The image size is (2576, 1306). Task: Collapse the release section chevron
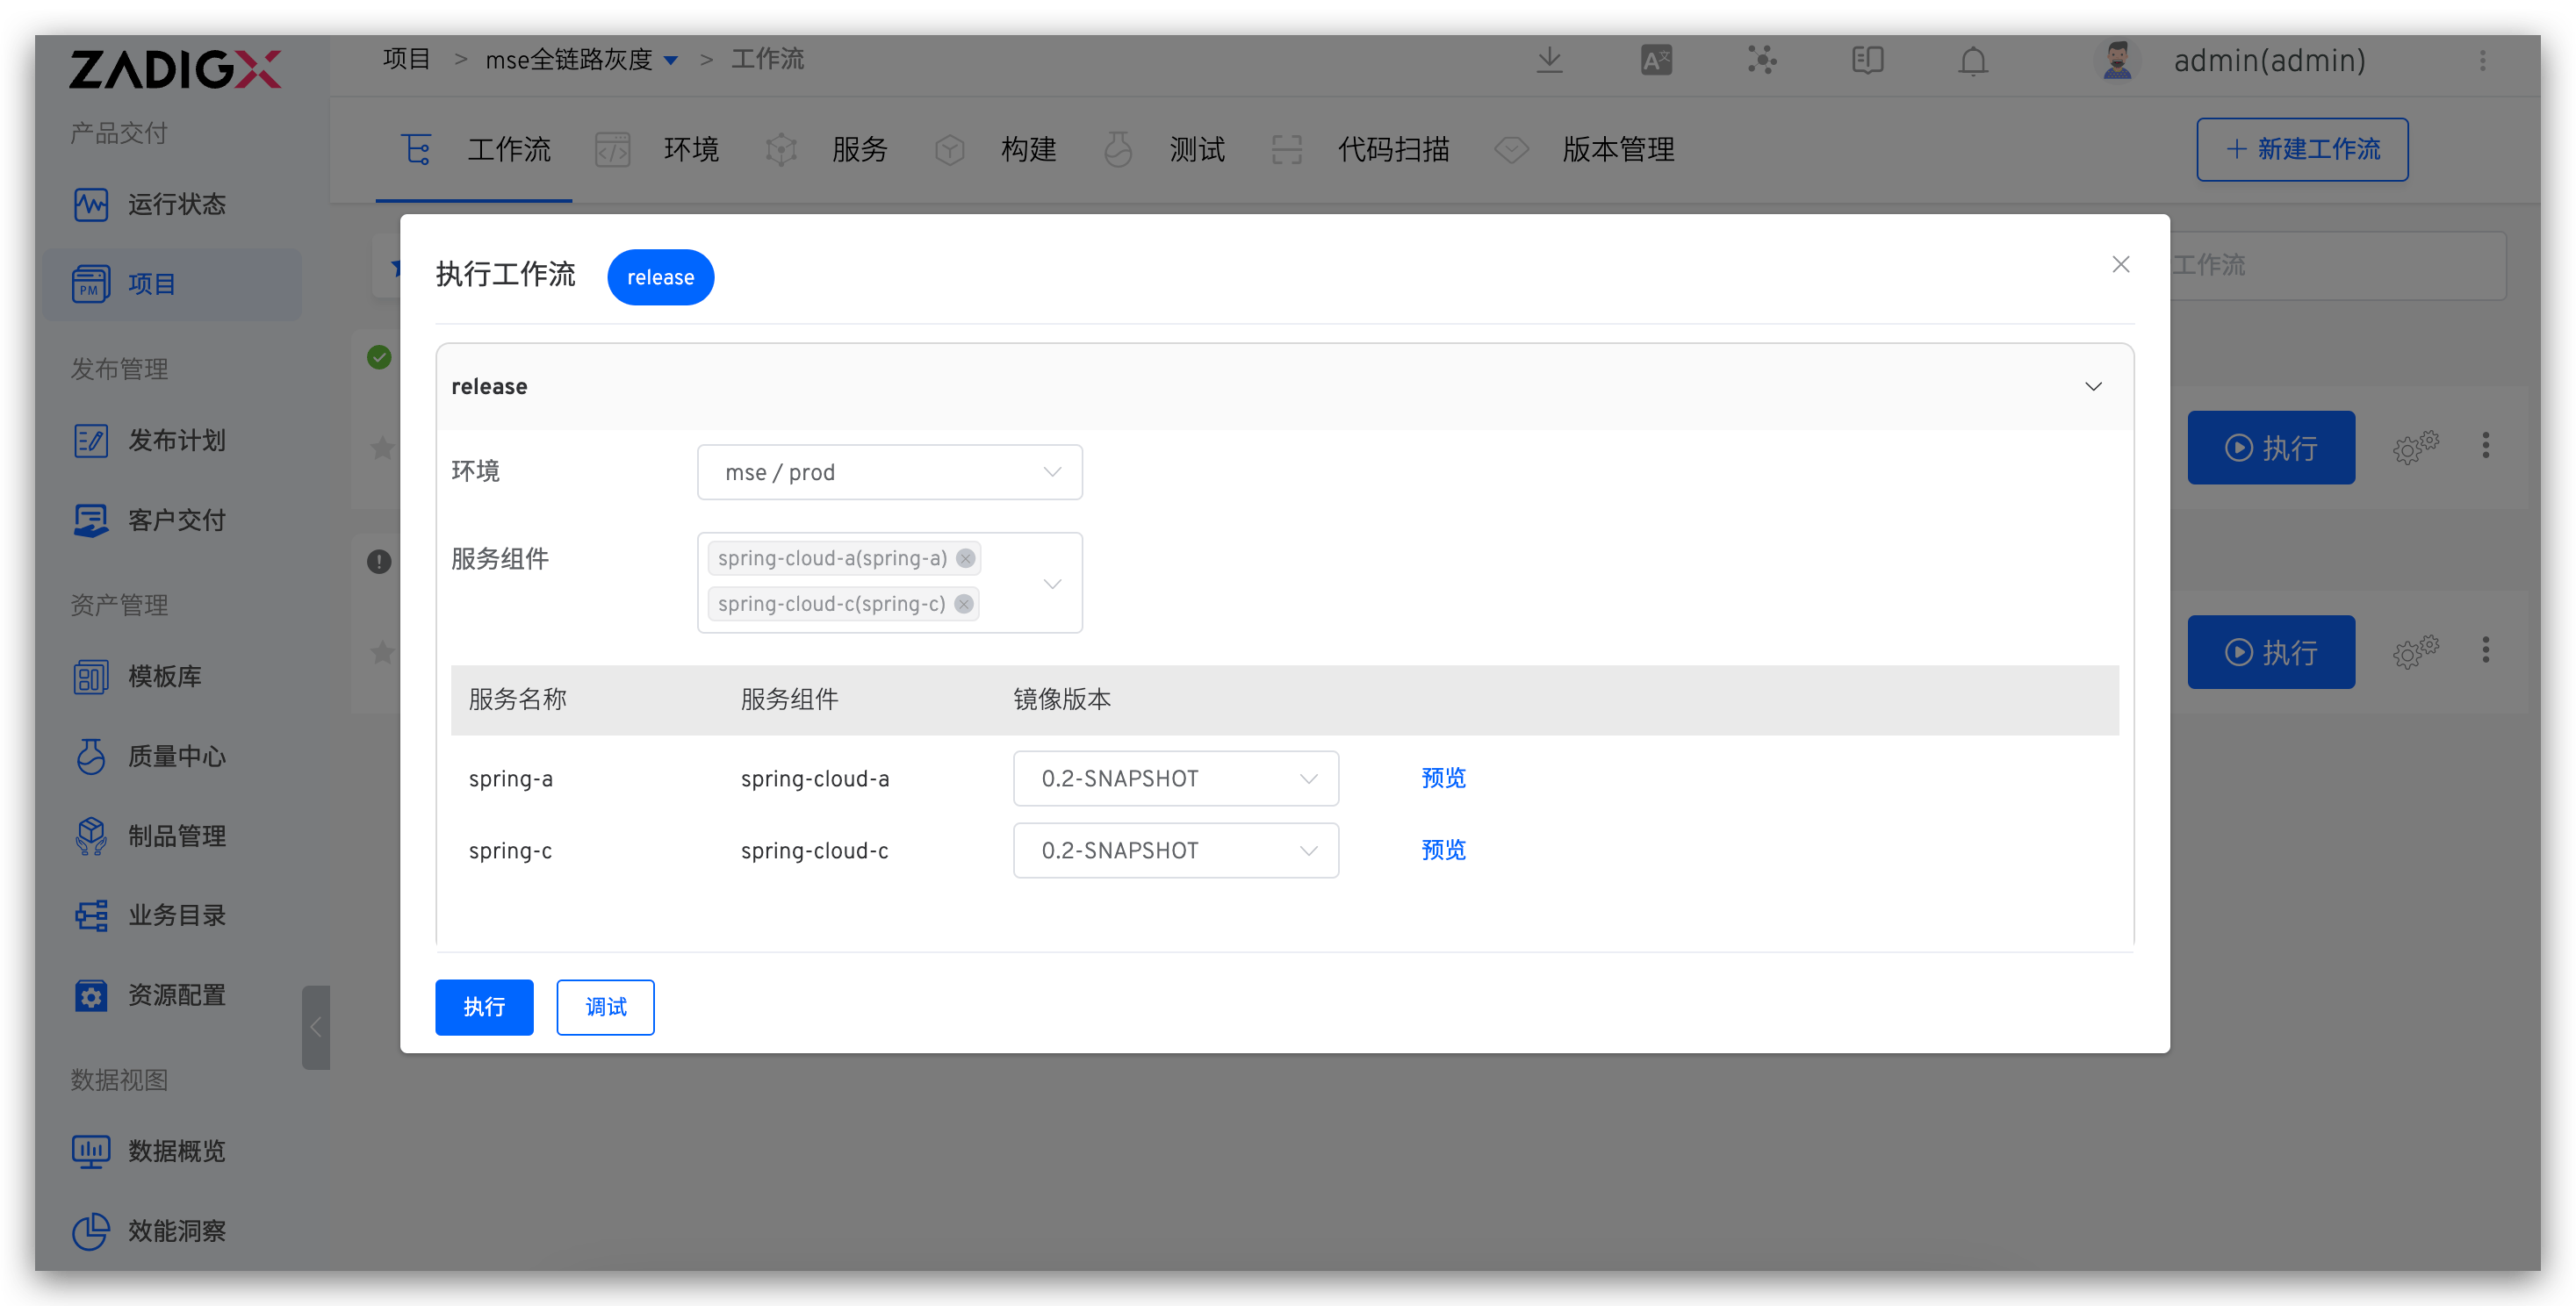tap(2092, 386)
